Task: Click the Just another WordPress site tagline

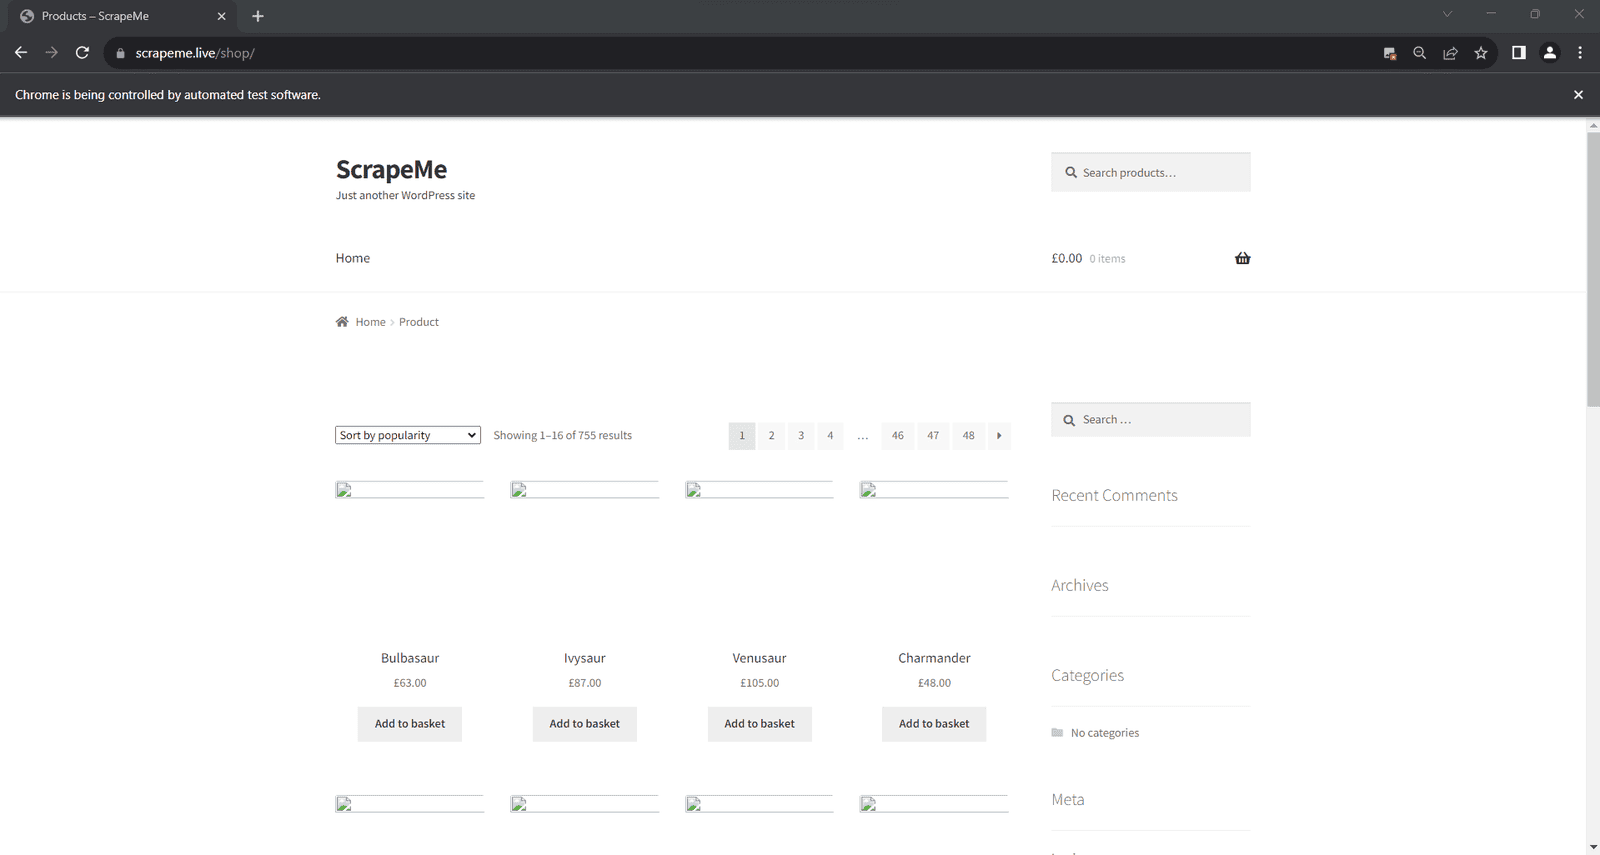Action: pyautogui.click(x=405, y=196)
